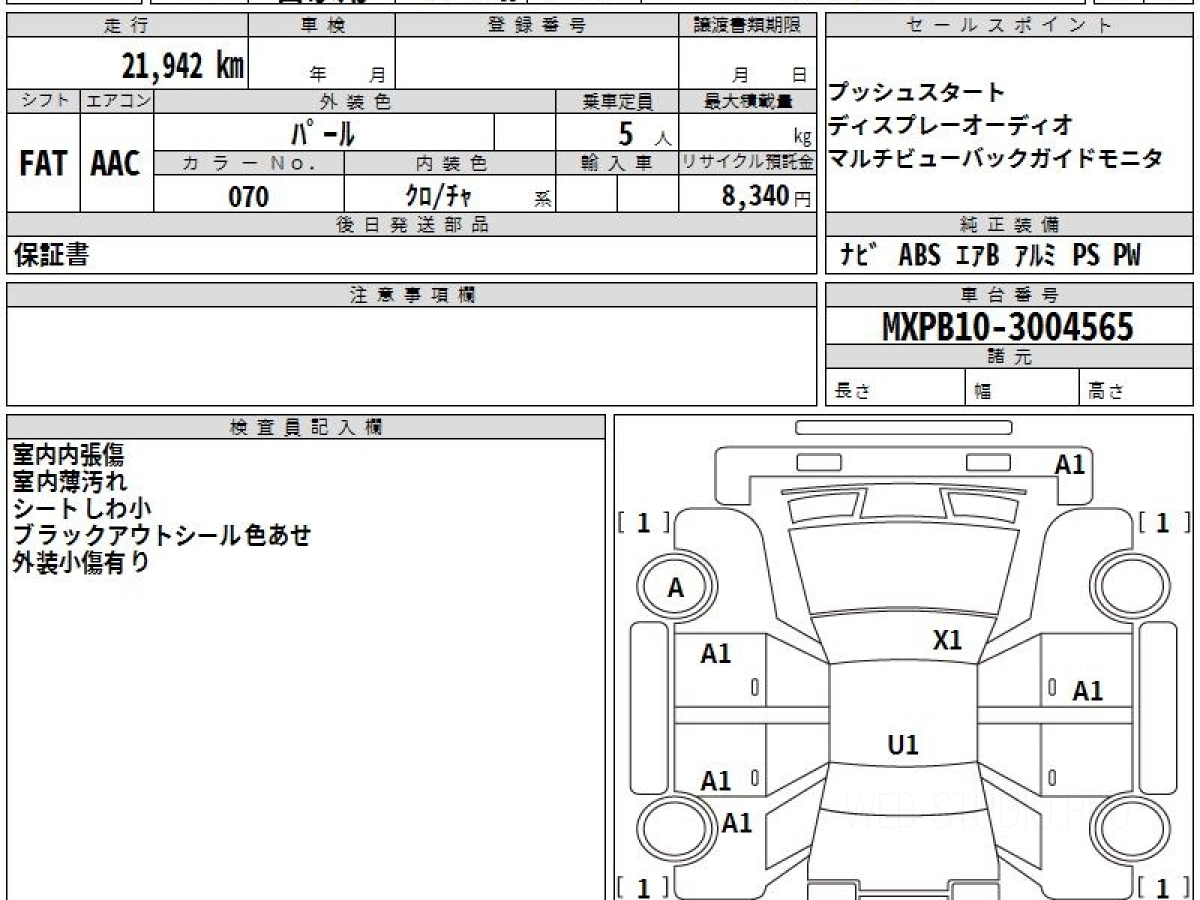Click the リサイクル預託金 header
Viewport: 1200px width, 900px height.
(x=747, y=163)
